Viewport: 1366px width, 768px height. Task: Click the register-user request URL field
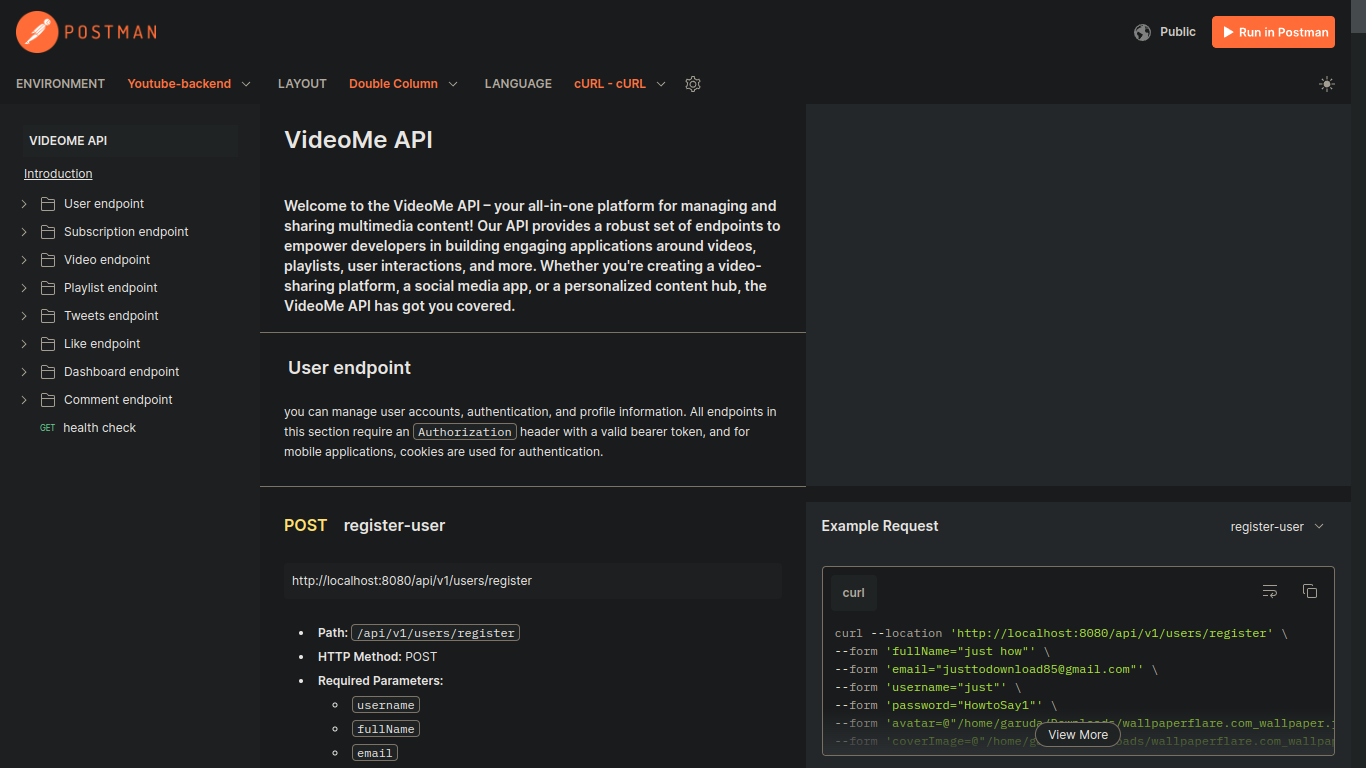[x=533, y=580]
